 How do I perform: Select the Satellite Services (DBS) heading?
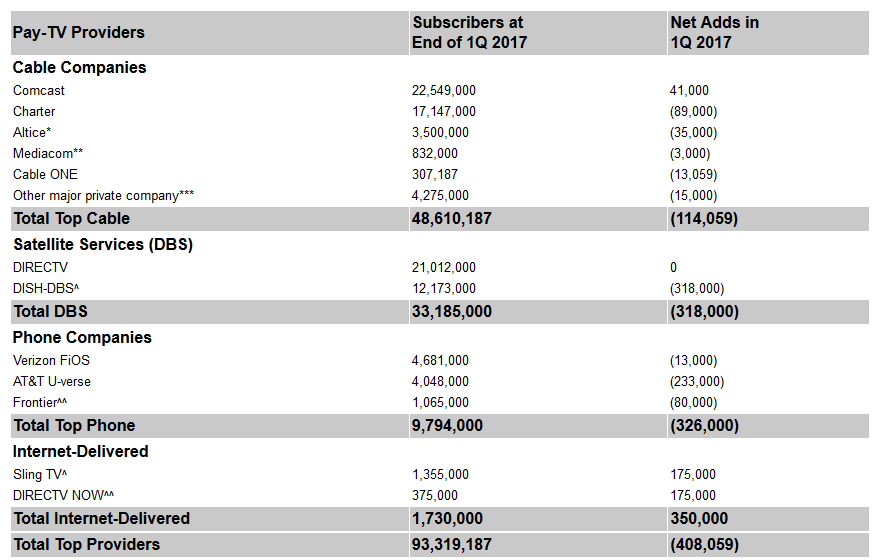(x=103, y=245)
